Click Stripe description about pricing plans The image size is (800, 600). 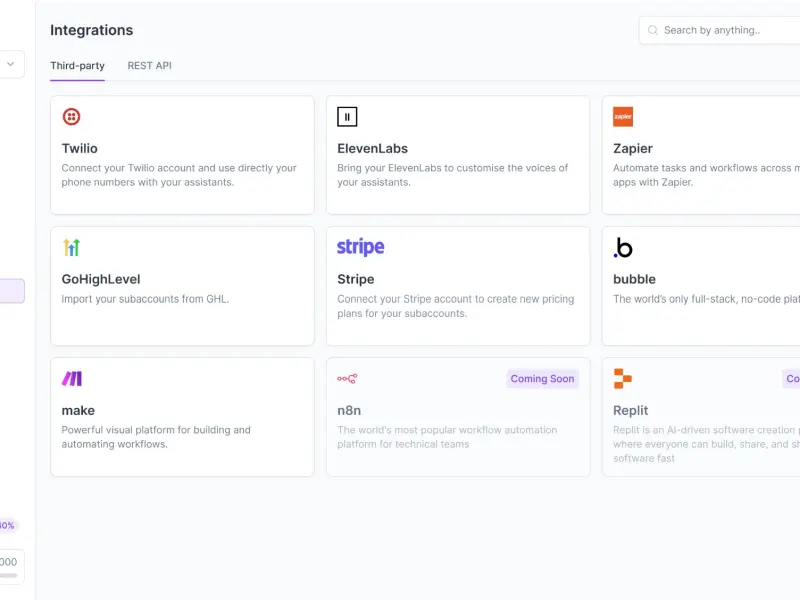pos(456,306)
